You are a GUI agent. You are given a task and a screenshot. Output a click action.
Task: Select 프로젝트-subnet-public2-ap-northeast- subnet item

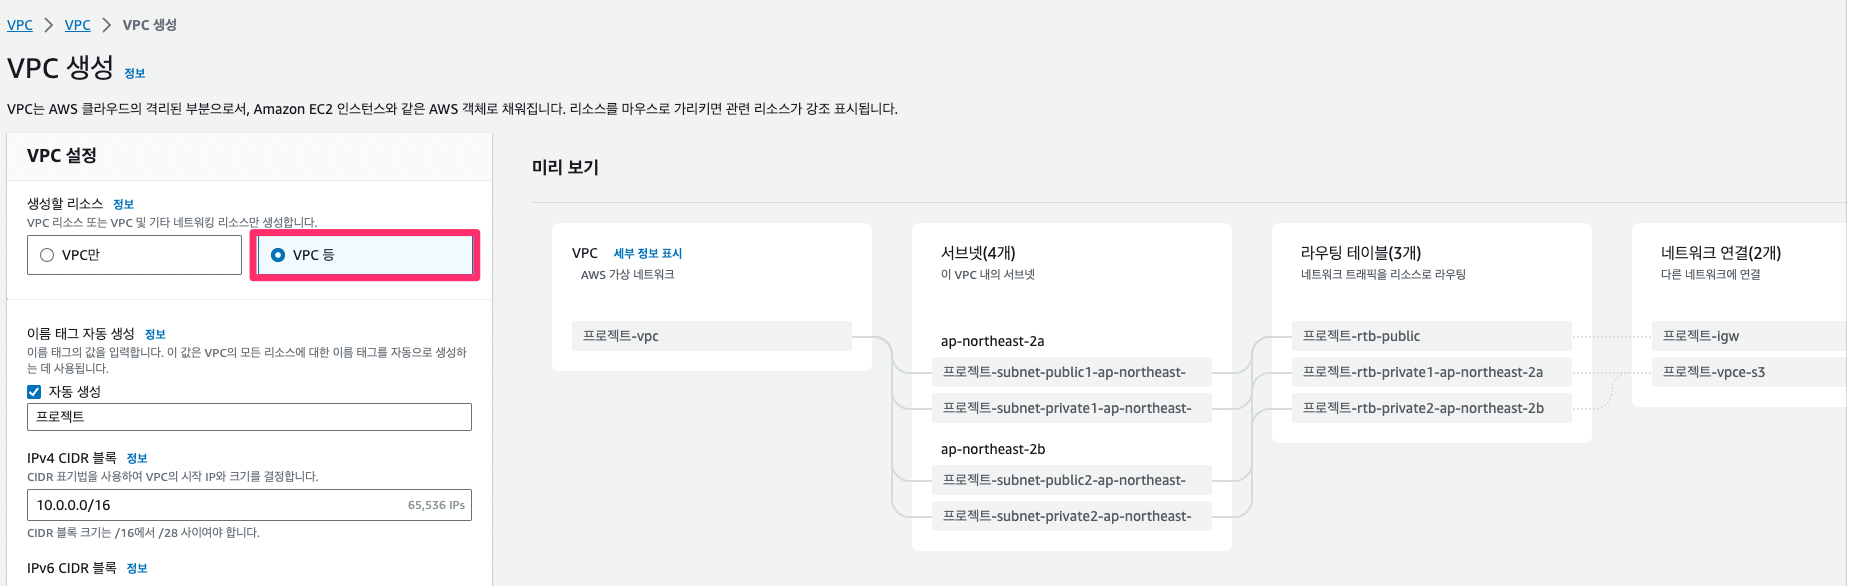tap(1072, 480)
